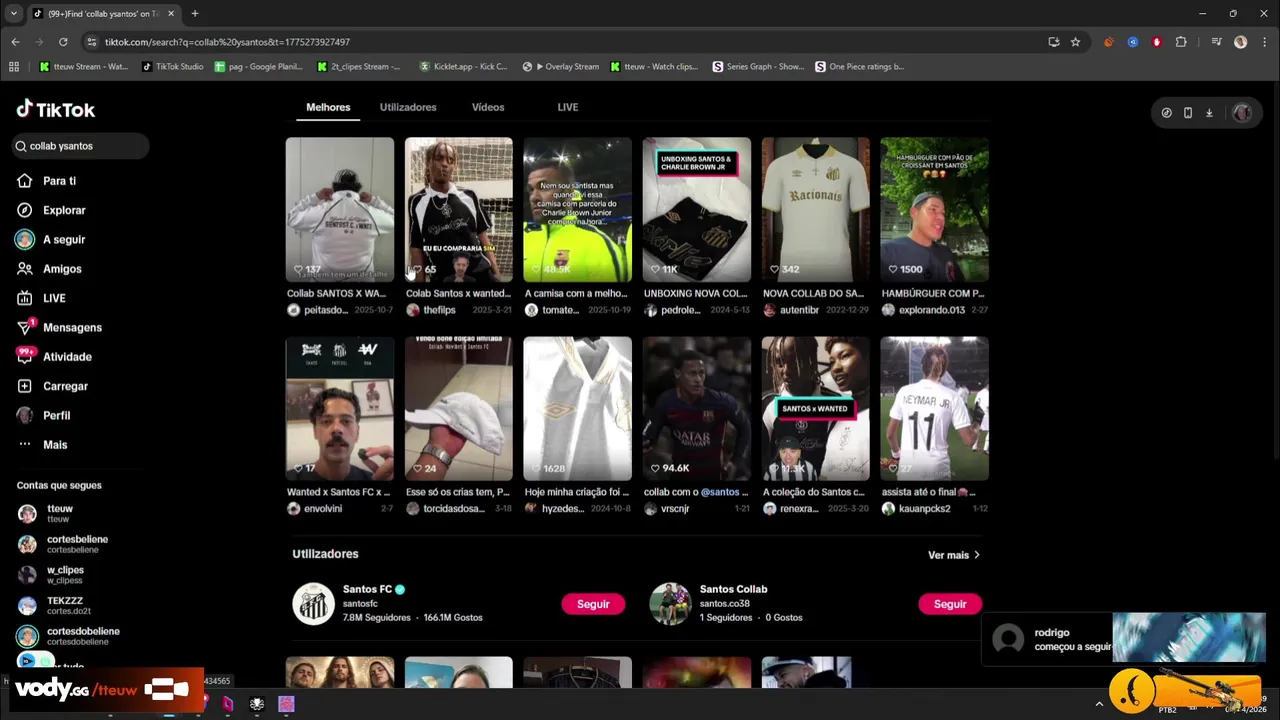Open followed account TEKZZZ
The image size is (1280, 720).
coord(54,606)
